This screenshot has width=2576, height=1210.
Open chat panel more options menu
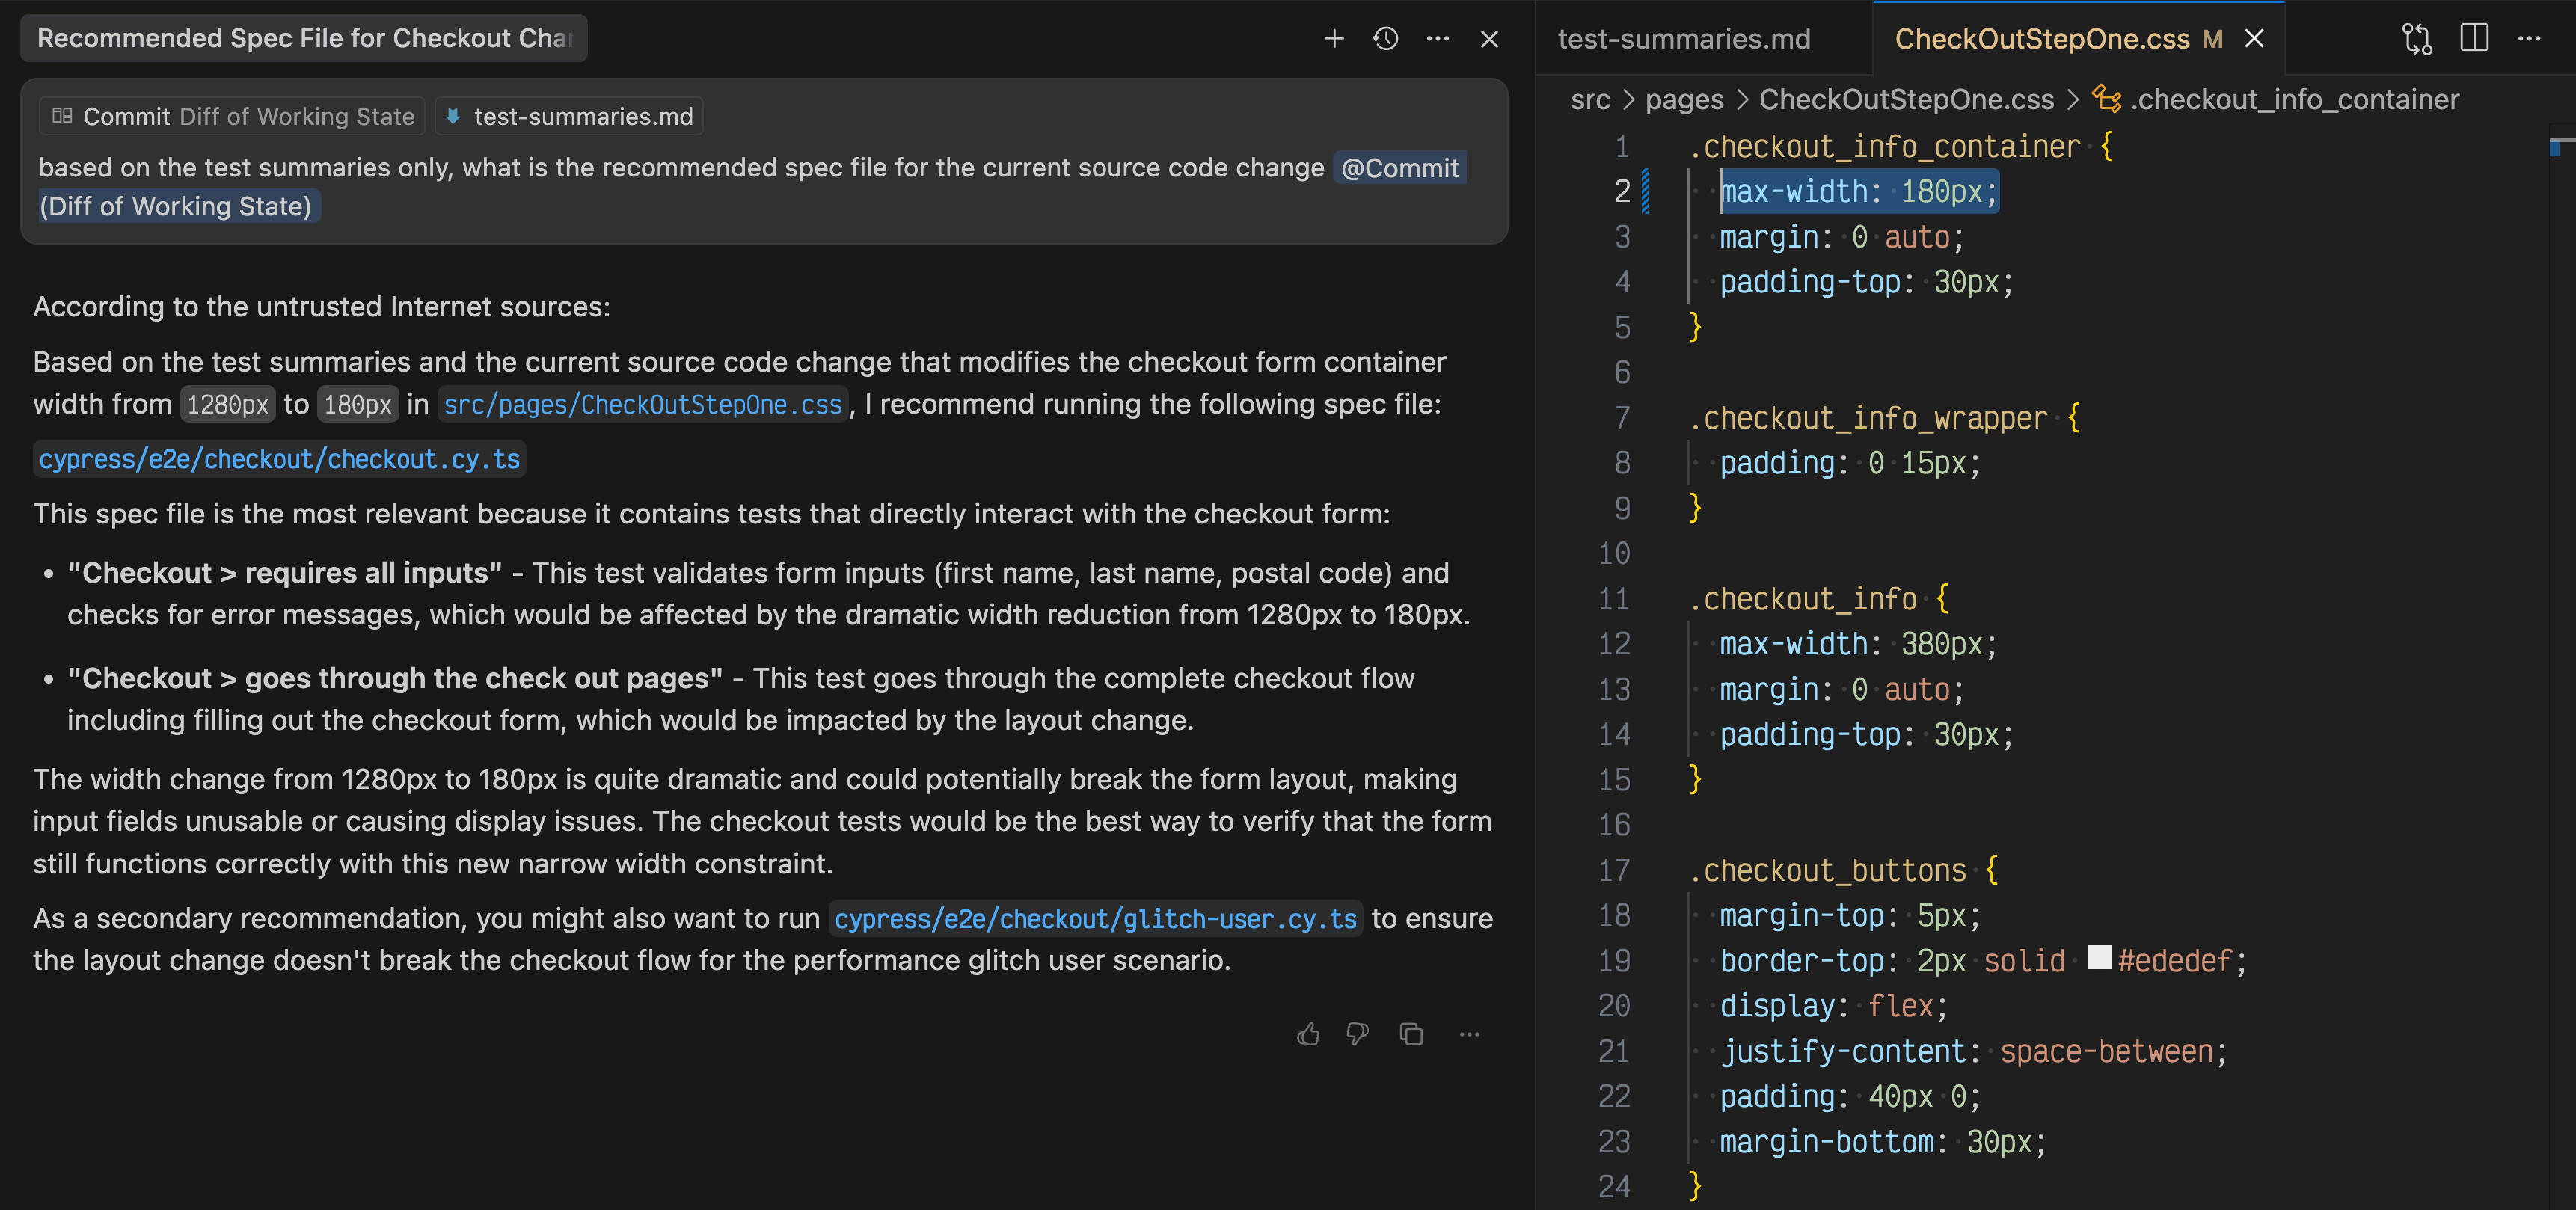coord(1438,39)
